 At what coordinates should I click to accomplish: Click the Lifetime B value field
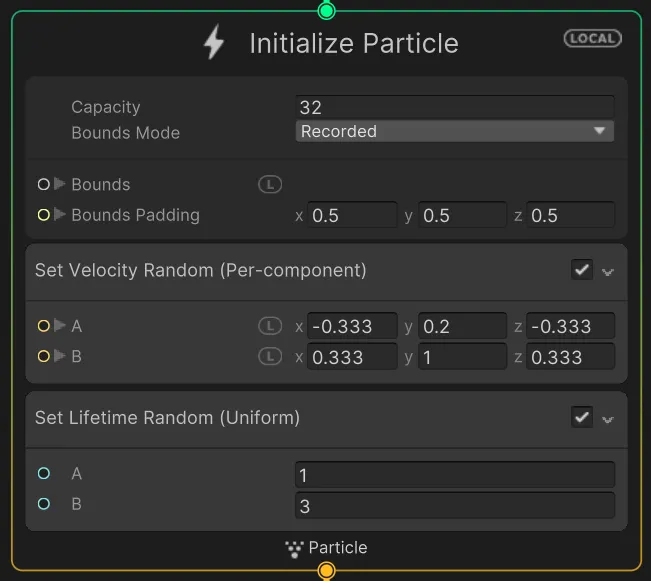pyautogui.click(x=455, y=506)
